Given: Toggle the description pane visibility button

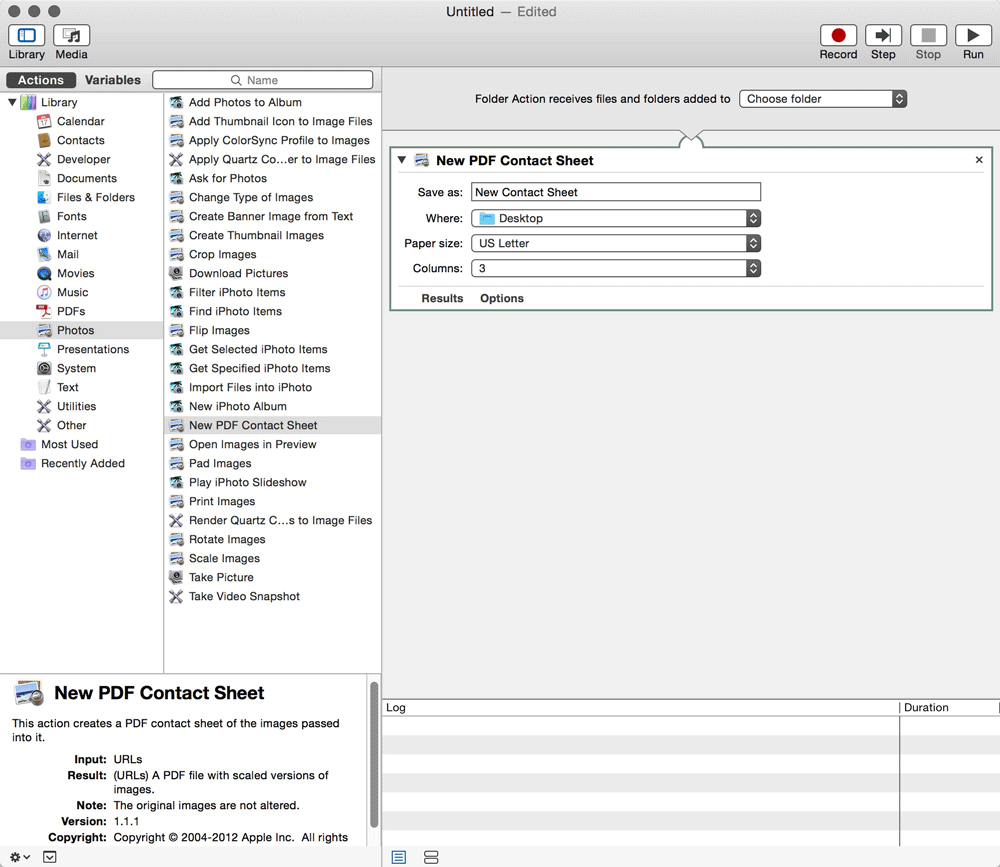Looking at the screenshot, I should pyautogui.click(x=50, y=857).
